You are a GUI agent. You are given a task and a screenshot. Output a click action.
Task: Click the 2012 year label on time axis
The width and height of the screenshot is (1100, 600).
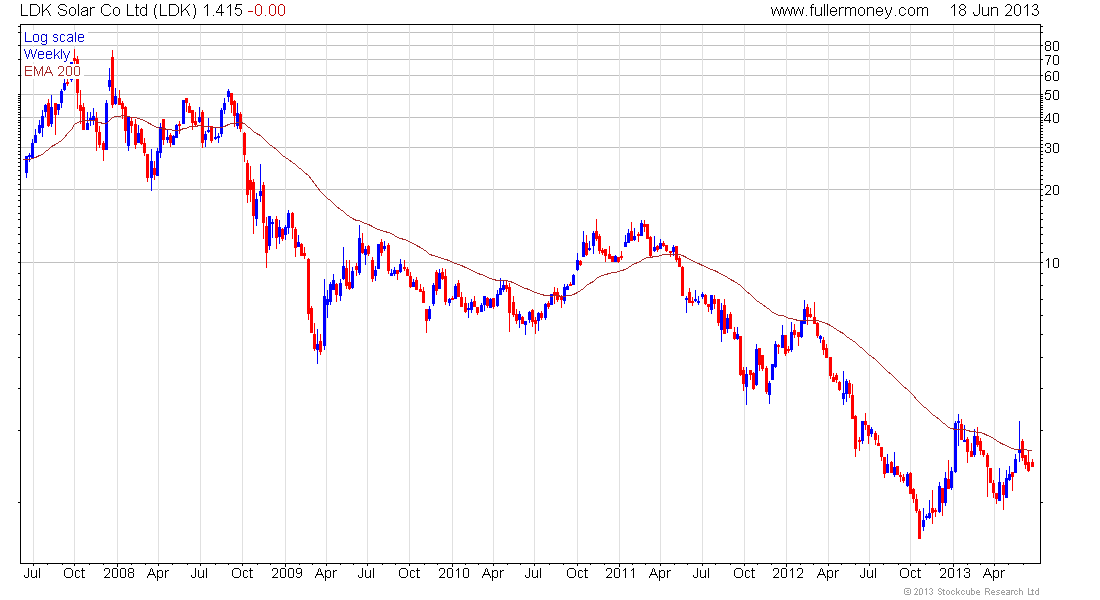(788, 573)
